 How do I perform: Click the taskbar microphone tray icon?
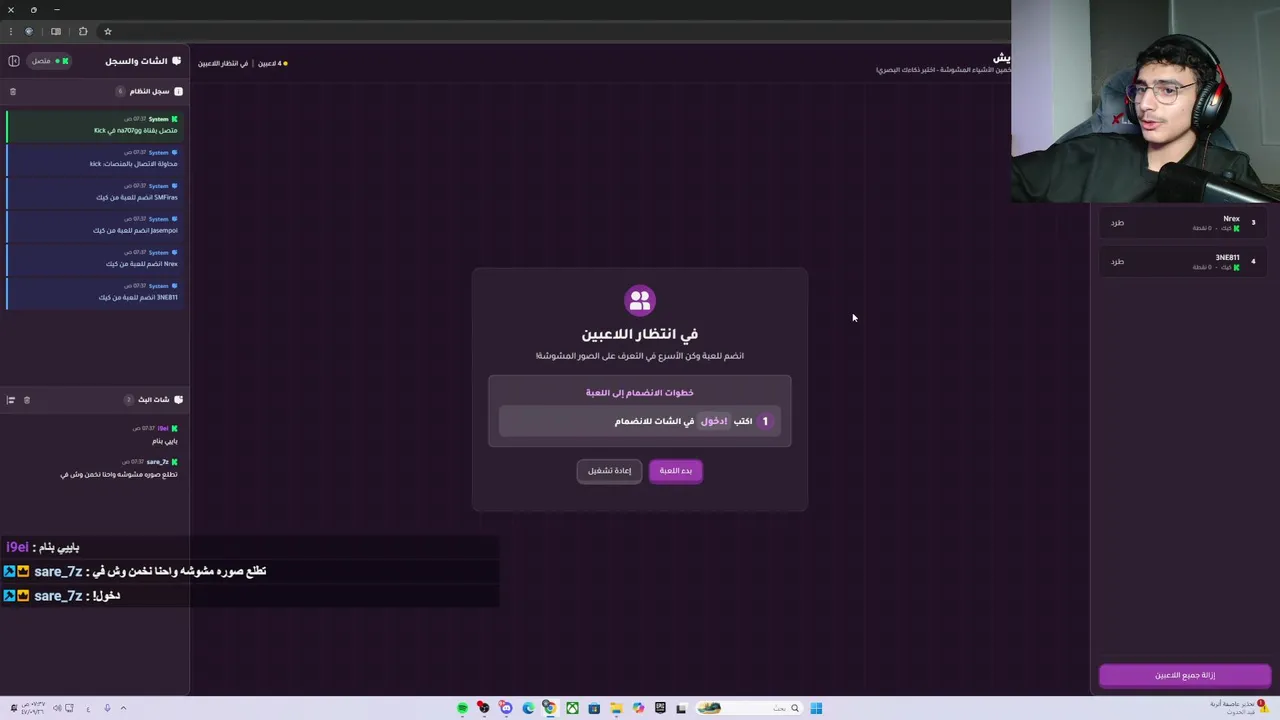click(107, 708)
